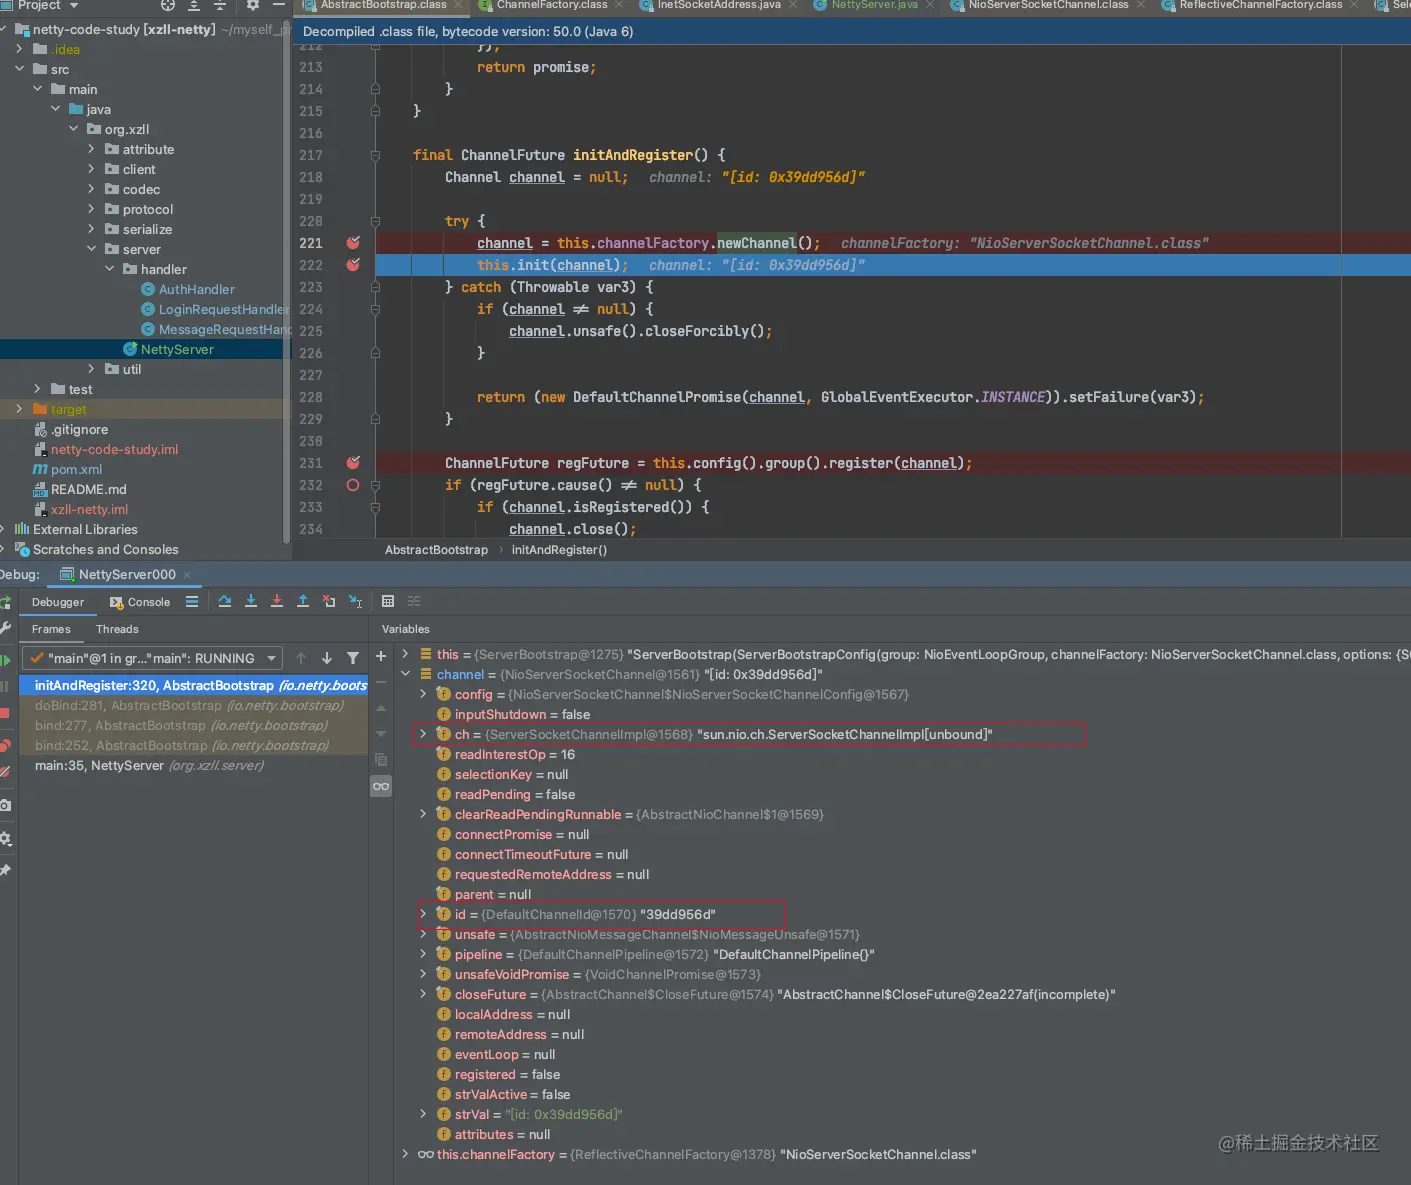Click the Step Into debugger icon
This screenshot has width=1411, height=1185.
coord(251,601)
